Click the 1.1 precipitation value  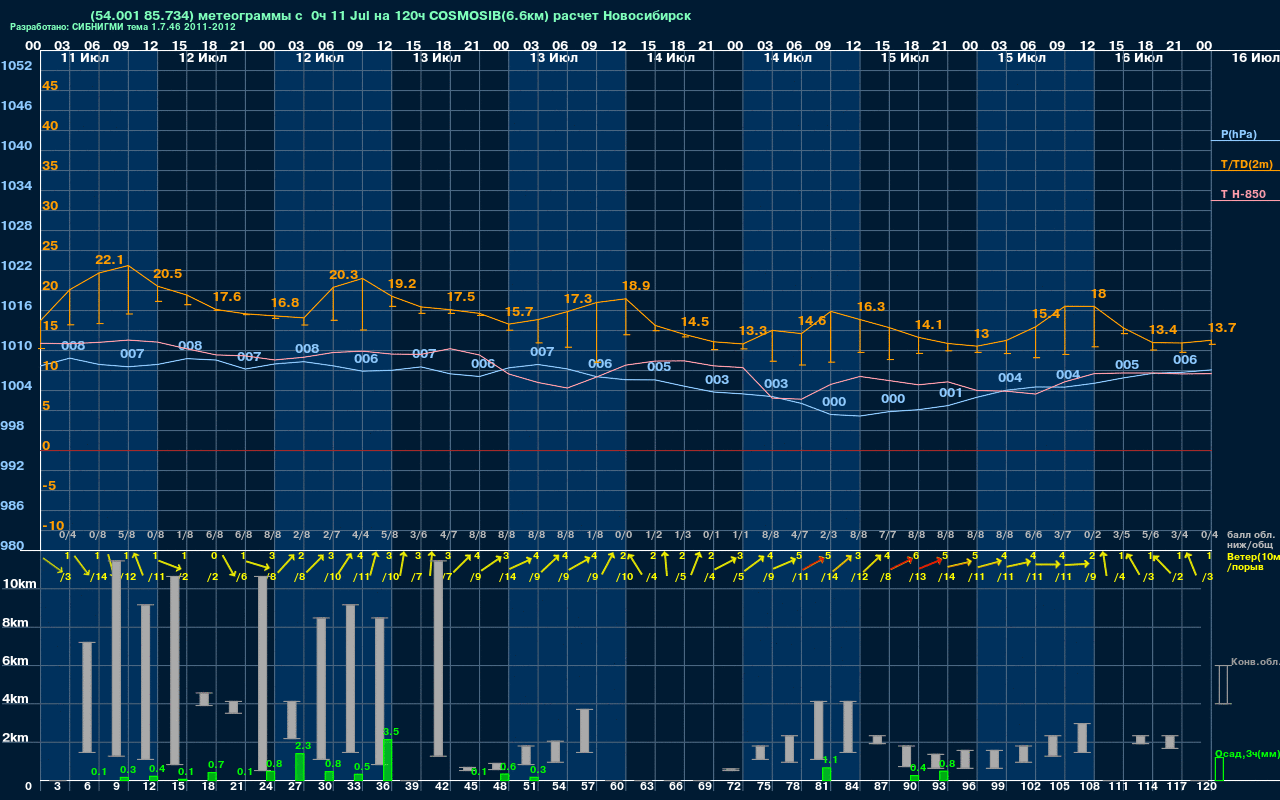click(x=829, y=760)
